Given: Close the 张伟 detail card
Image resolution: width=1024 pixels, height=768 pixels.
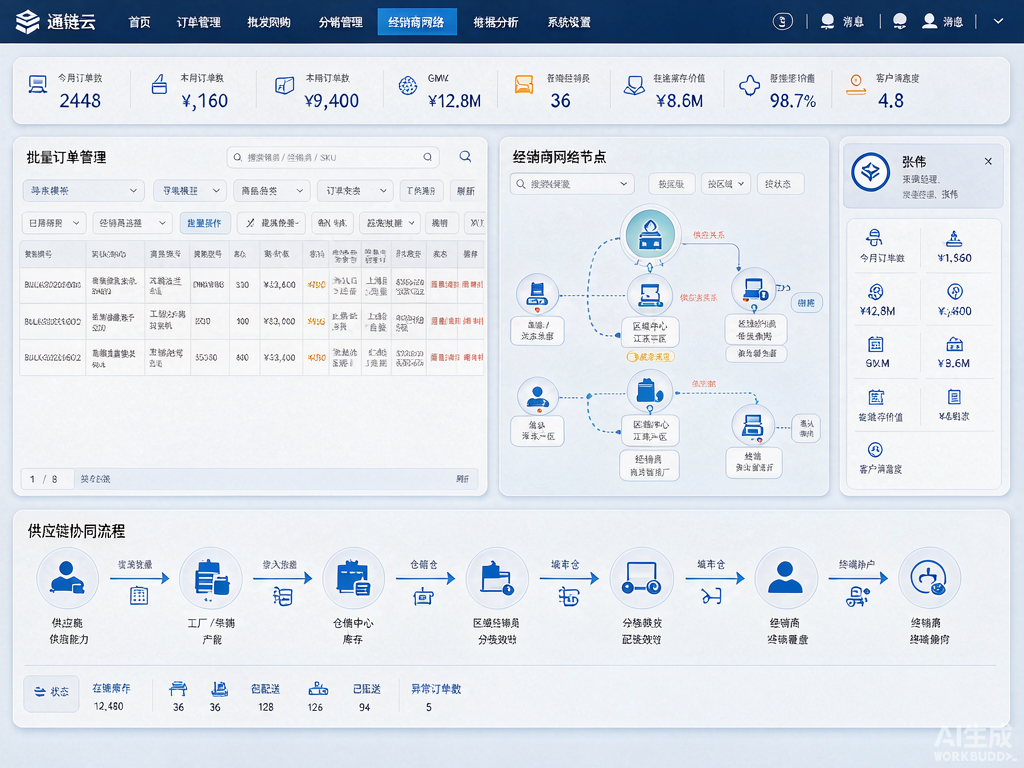Looking at the screenshot, I should 988,161.
